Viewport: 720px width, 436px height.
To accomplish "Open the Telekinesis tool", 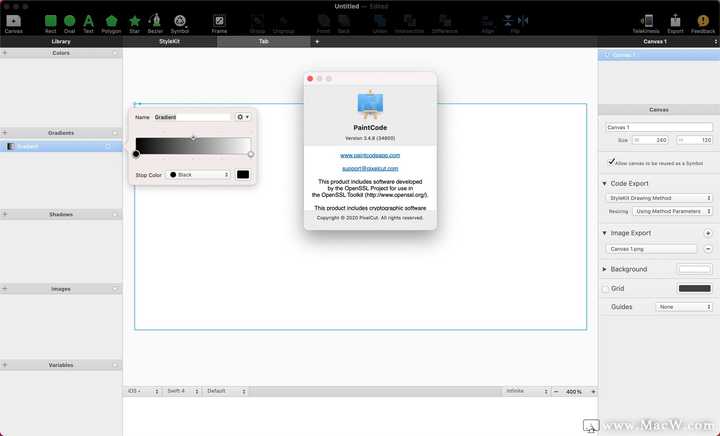I will click(646, 24).
